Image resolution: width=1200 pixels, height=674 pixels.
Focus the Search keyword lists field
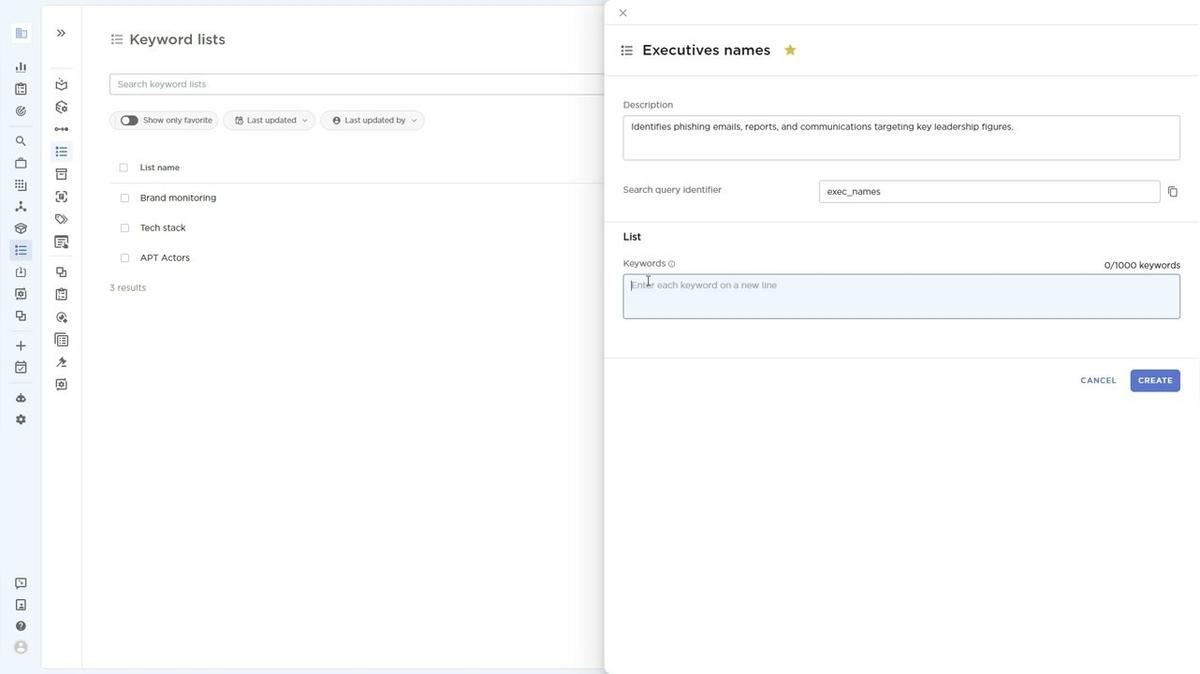click(357, 84)
